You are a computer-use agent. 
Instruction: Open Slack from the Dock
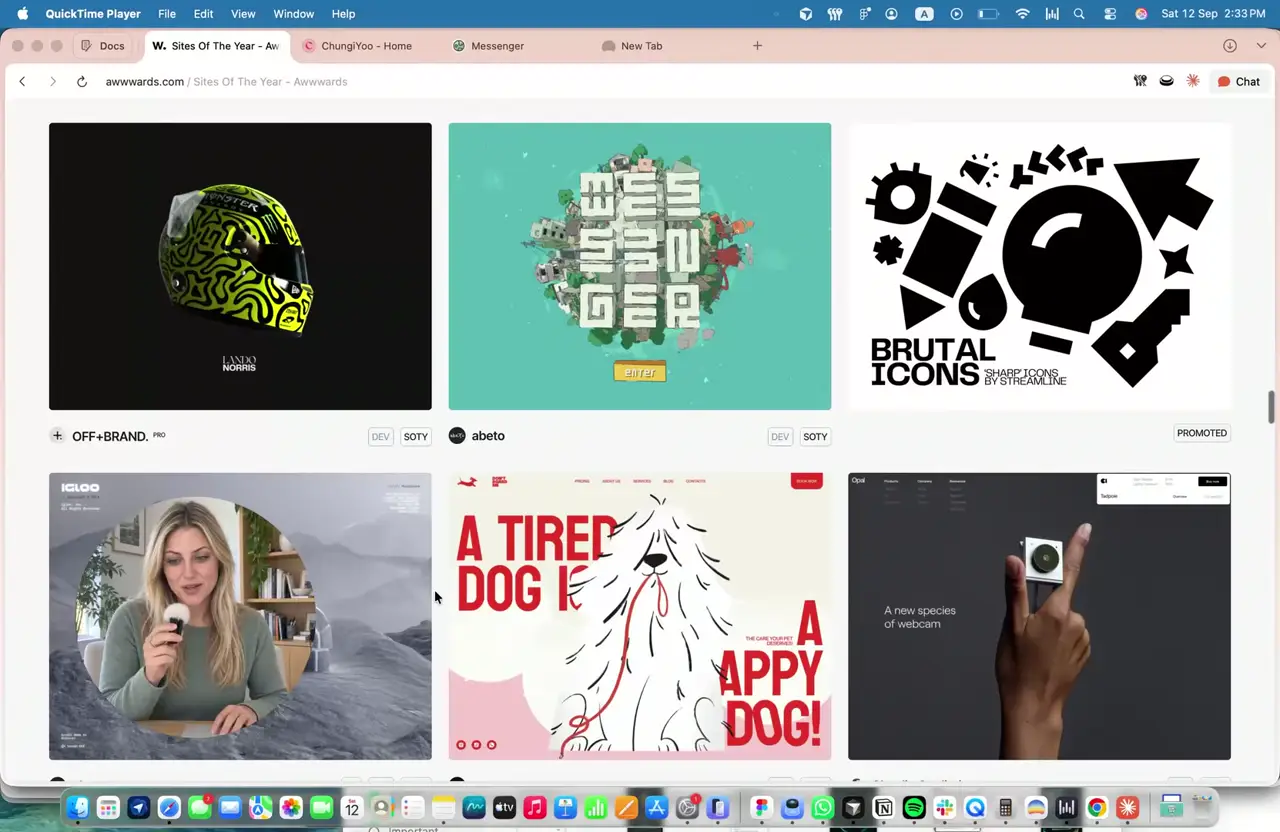click(x=945, y=807)
